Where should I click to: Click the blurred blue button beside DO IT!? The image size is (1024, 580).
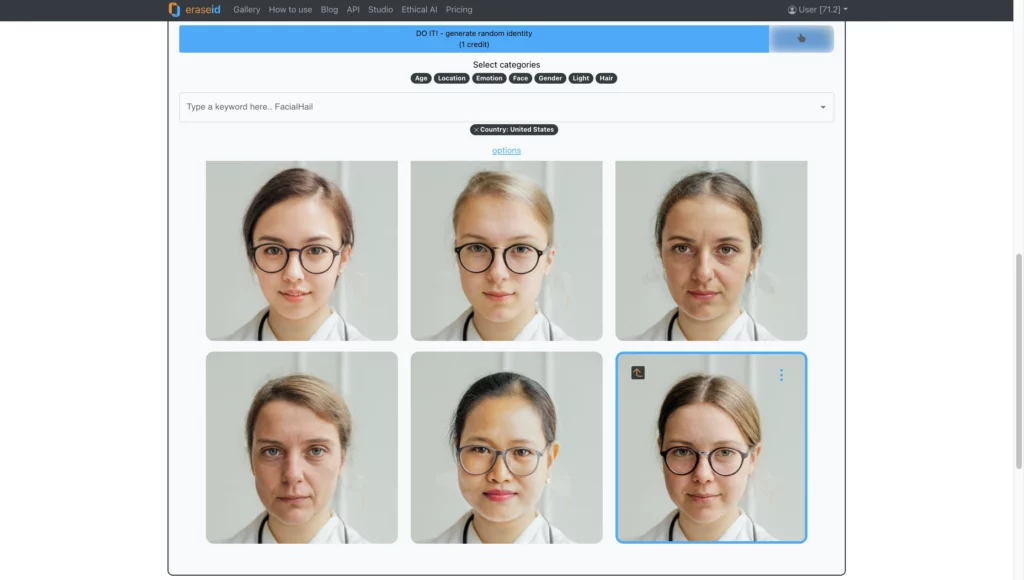coord(801,39)
